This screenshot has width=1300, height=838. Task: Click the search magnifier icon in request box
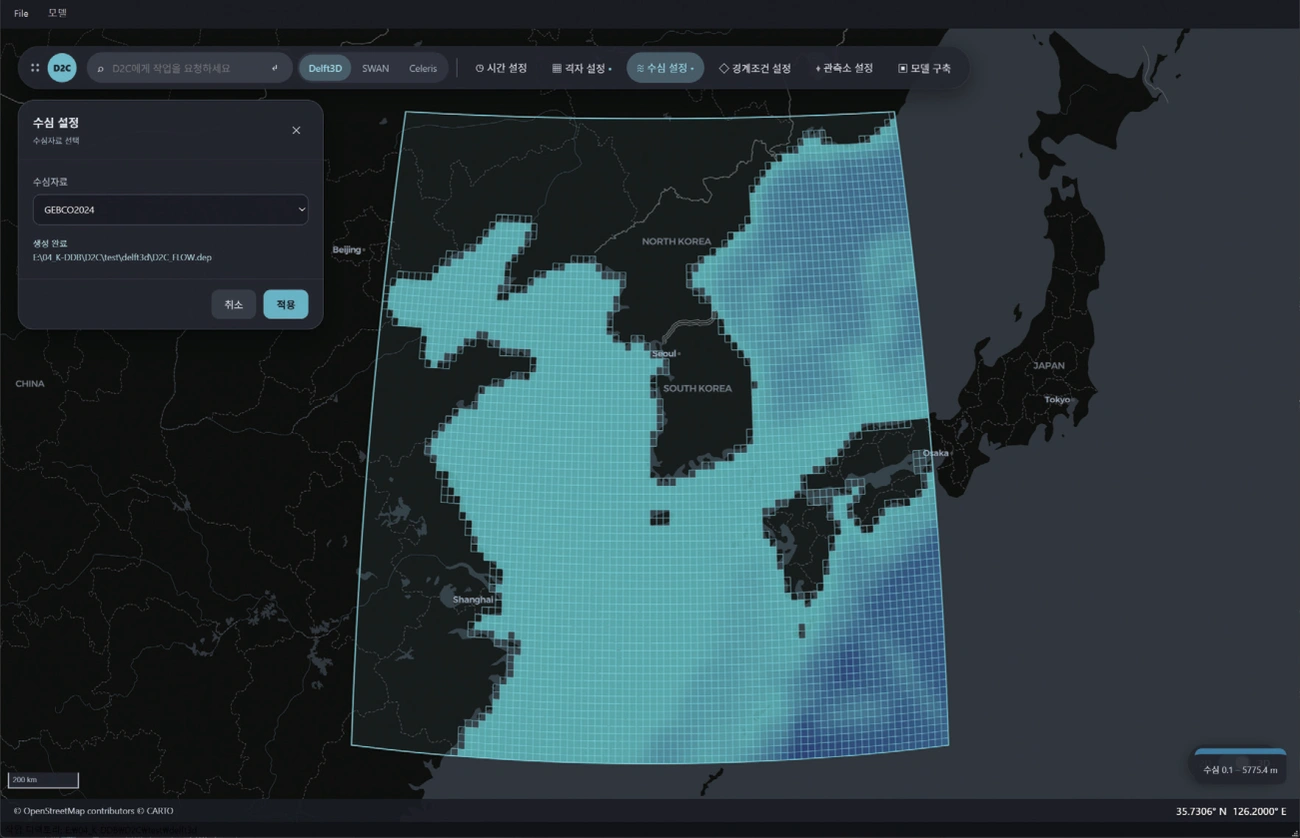coord(101,68)
